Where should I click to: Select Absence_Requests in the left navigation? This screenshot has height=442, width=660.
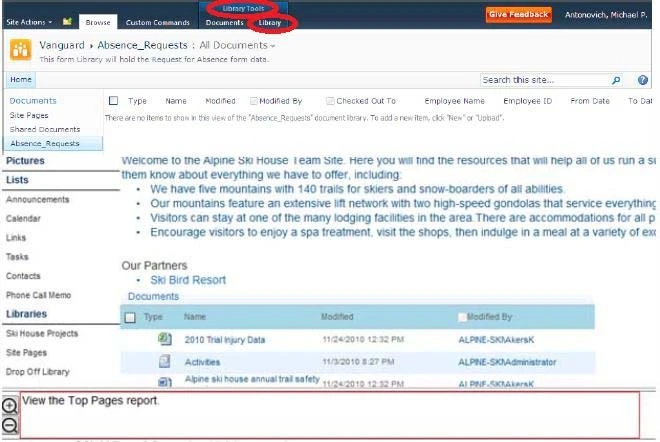(44, 143)
